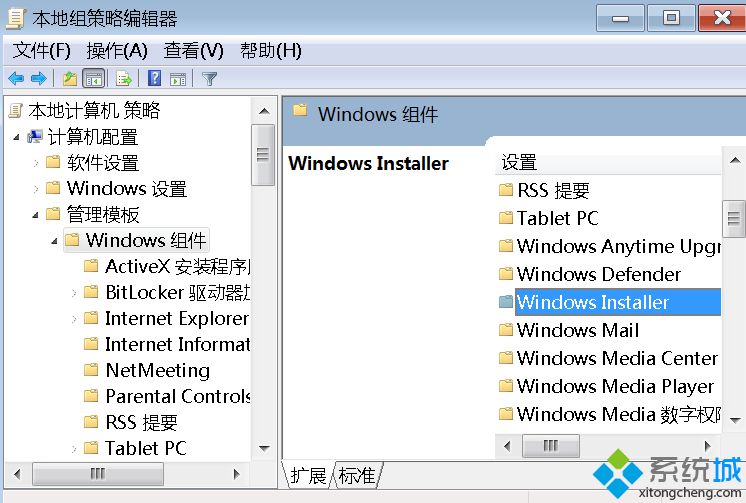Image resolution: width=746 pixels, height=503 pixels.
Task: Click the 本地计算机 策略 scroll icon
Action: coord(15,111)
